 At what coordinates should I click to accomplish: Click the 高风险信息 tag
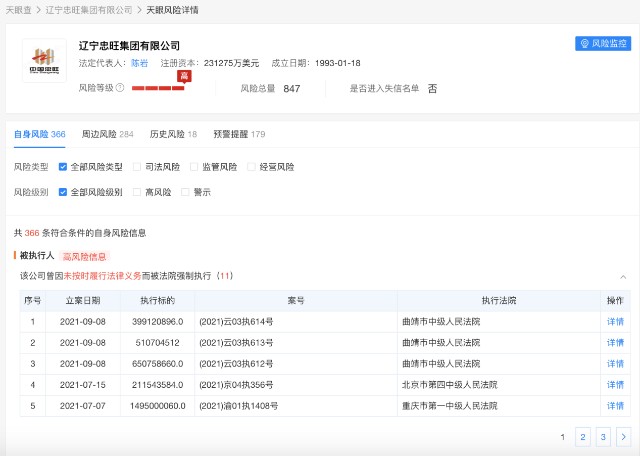coord(84,256)
